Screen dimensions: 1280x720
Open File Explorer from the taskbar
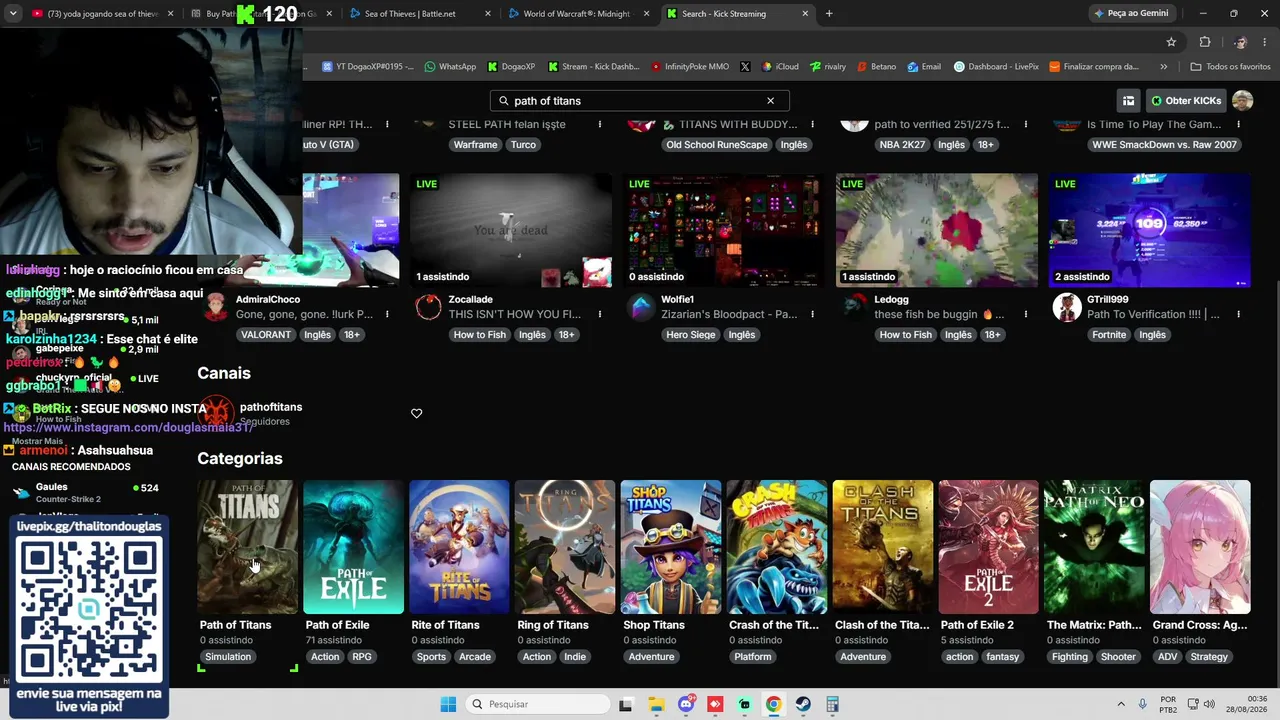[655, 704]
